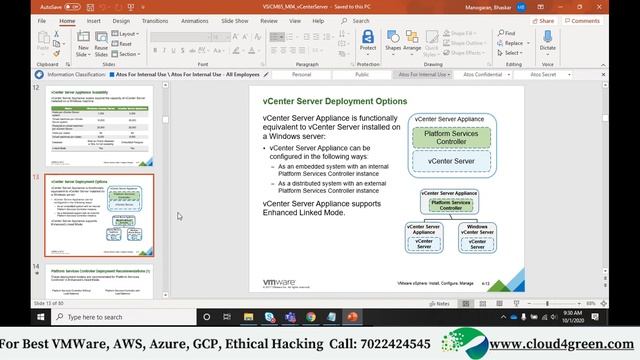The image size is (640, 360).
Task: Toggle Bold formatting
Action: tap(155, 51)
